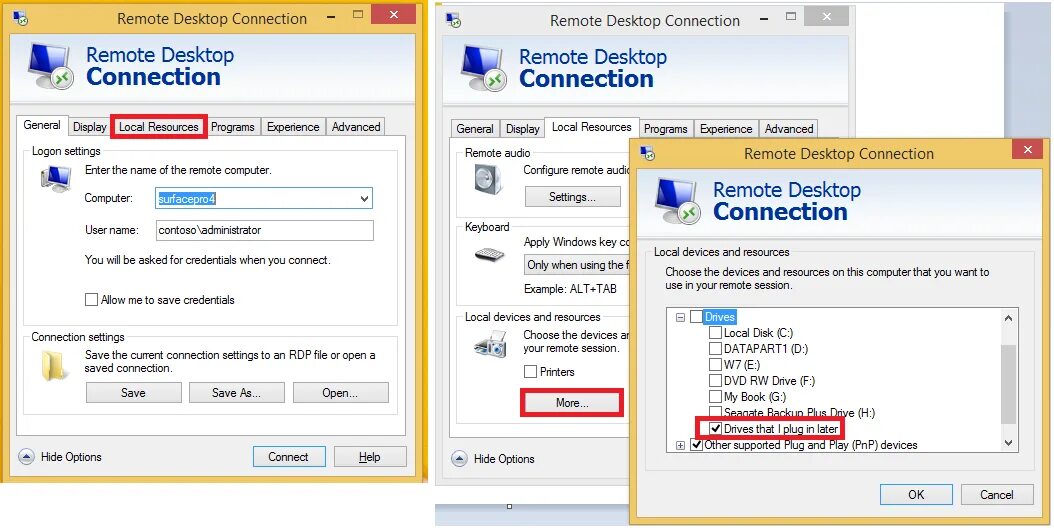
Task: Close the front devices dialog
Action: click(x=1027, y=150)
